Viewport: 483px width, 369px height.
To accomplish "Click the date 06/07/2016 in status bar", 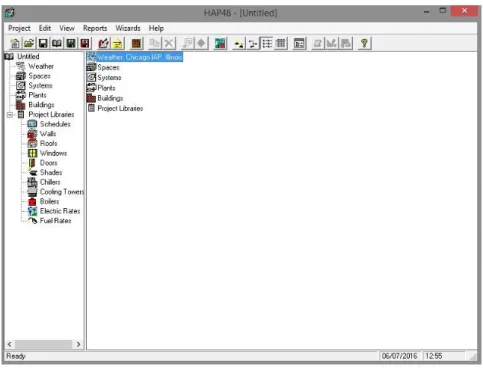I will pyautogui.click(x=399, y=356).
